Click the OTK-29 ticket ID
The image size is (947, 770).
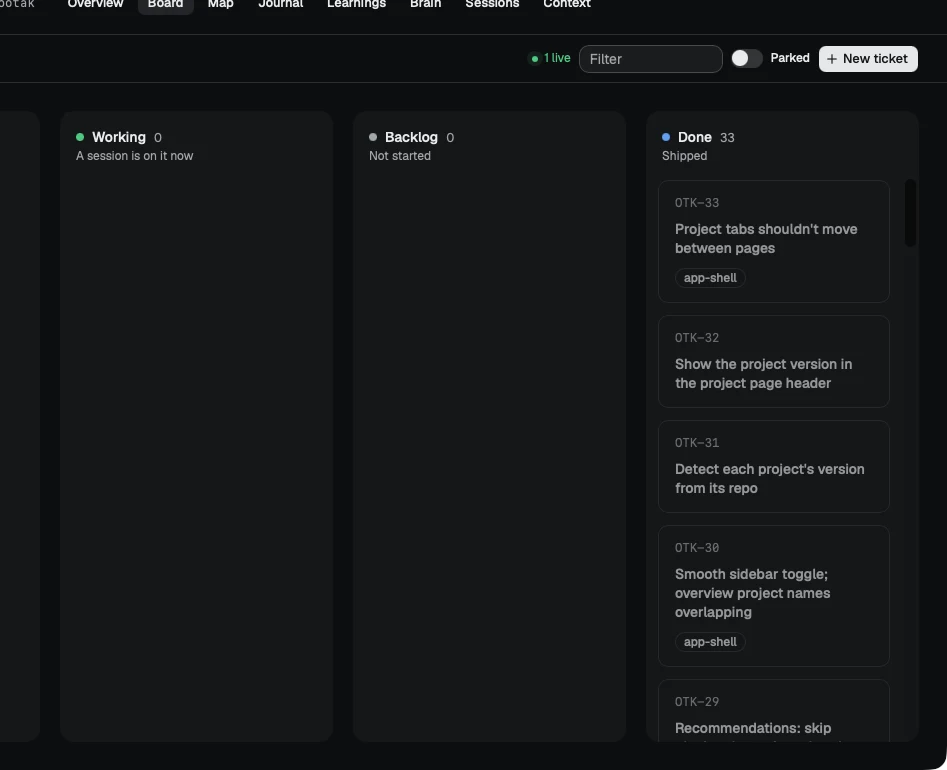point(697,702)
